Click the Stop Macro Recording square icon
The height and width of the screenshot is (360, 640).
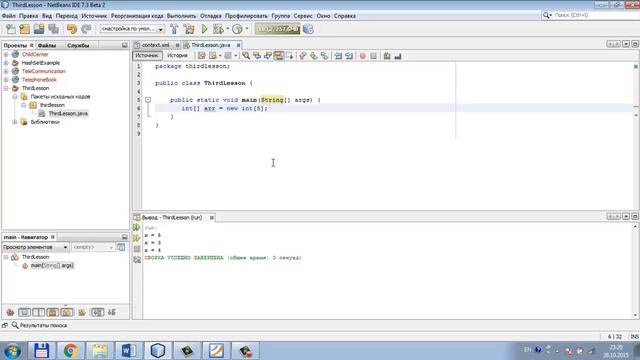click(373, 56)
